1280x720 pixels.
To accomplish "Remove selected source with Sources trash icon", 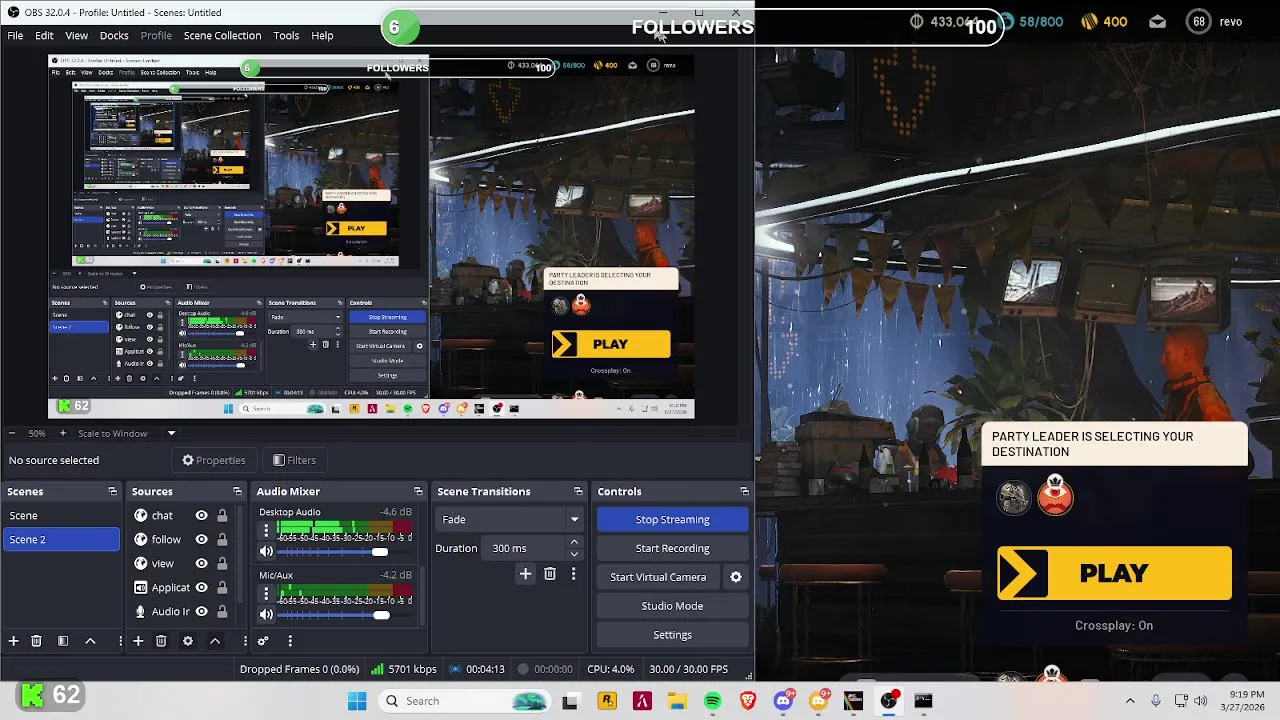I will (161, 641).
